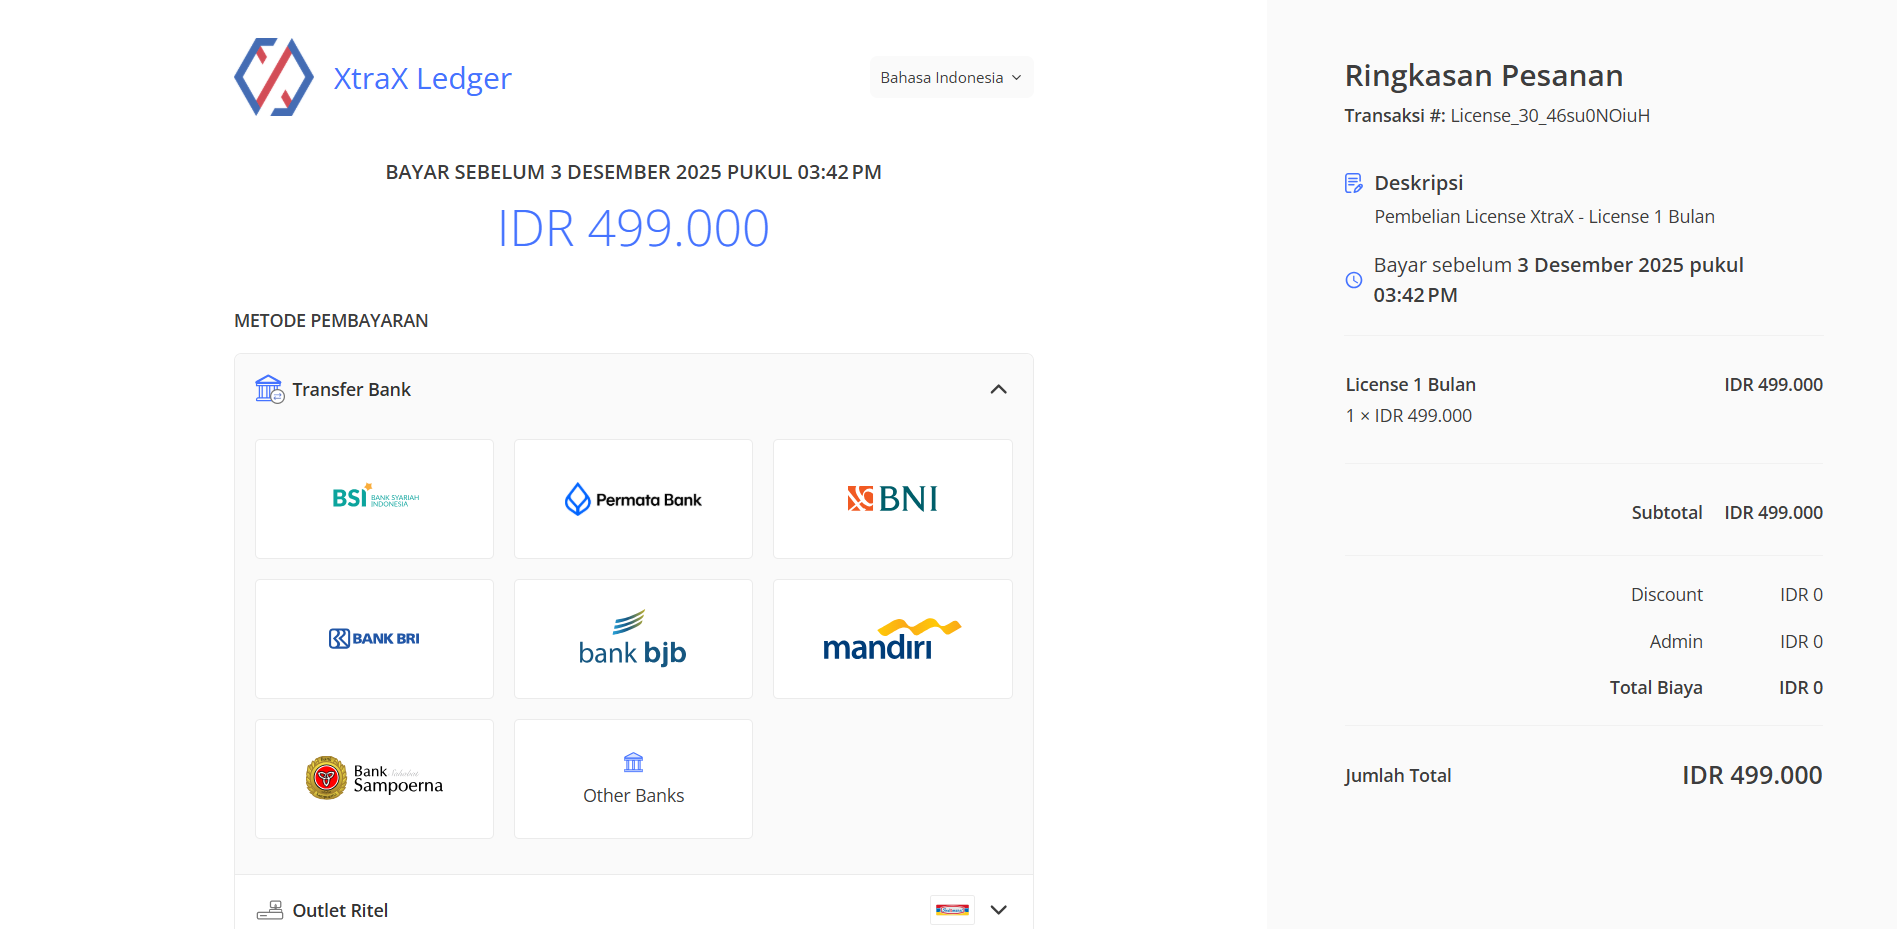Viewport: 1897px width, 929px height.
Task: Click the Outlet Ritel header label
Action: pyautogui.click(x=340, y=910)
